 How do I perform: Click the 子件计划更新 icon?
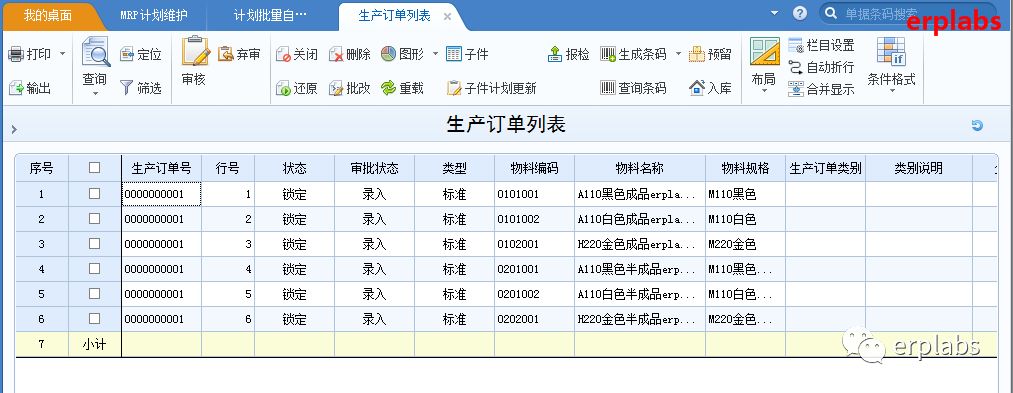[454, 88]
